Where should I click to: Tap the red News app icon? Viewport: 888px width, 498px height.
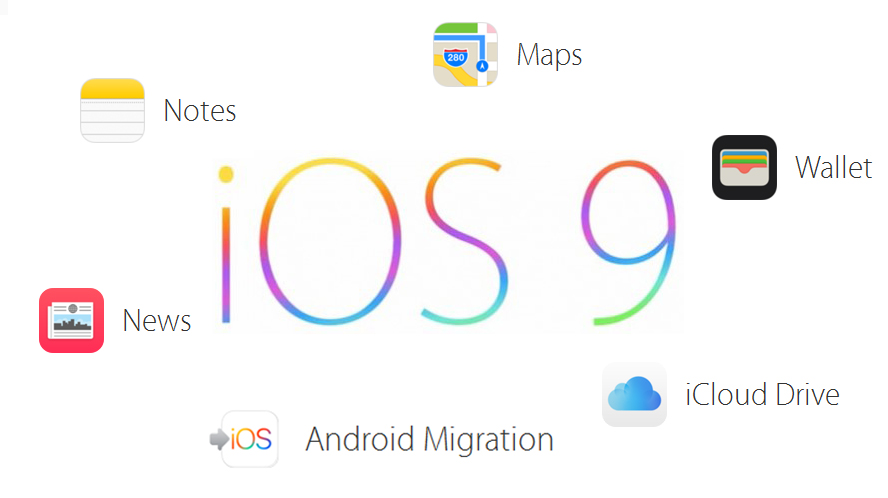point(71,320)
